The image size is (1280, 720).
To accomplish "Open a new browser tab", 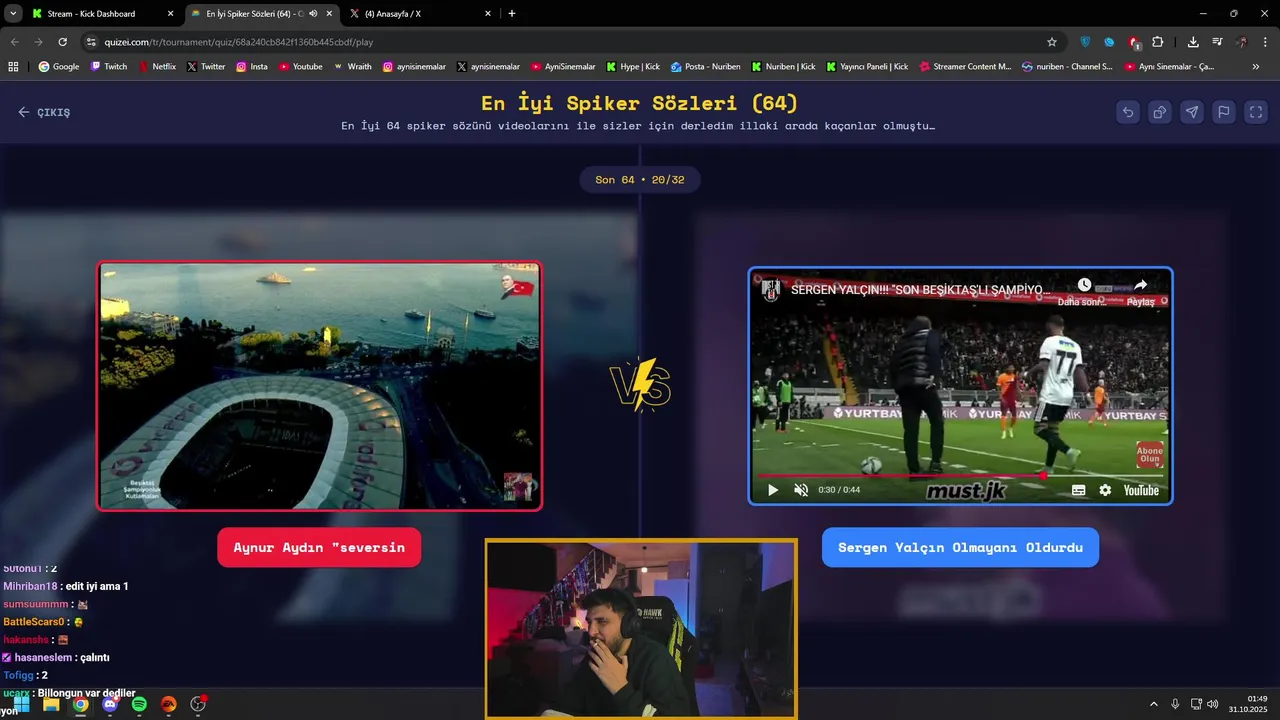I will coord(512,14).
